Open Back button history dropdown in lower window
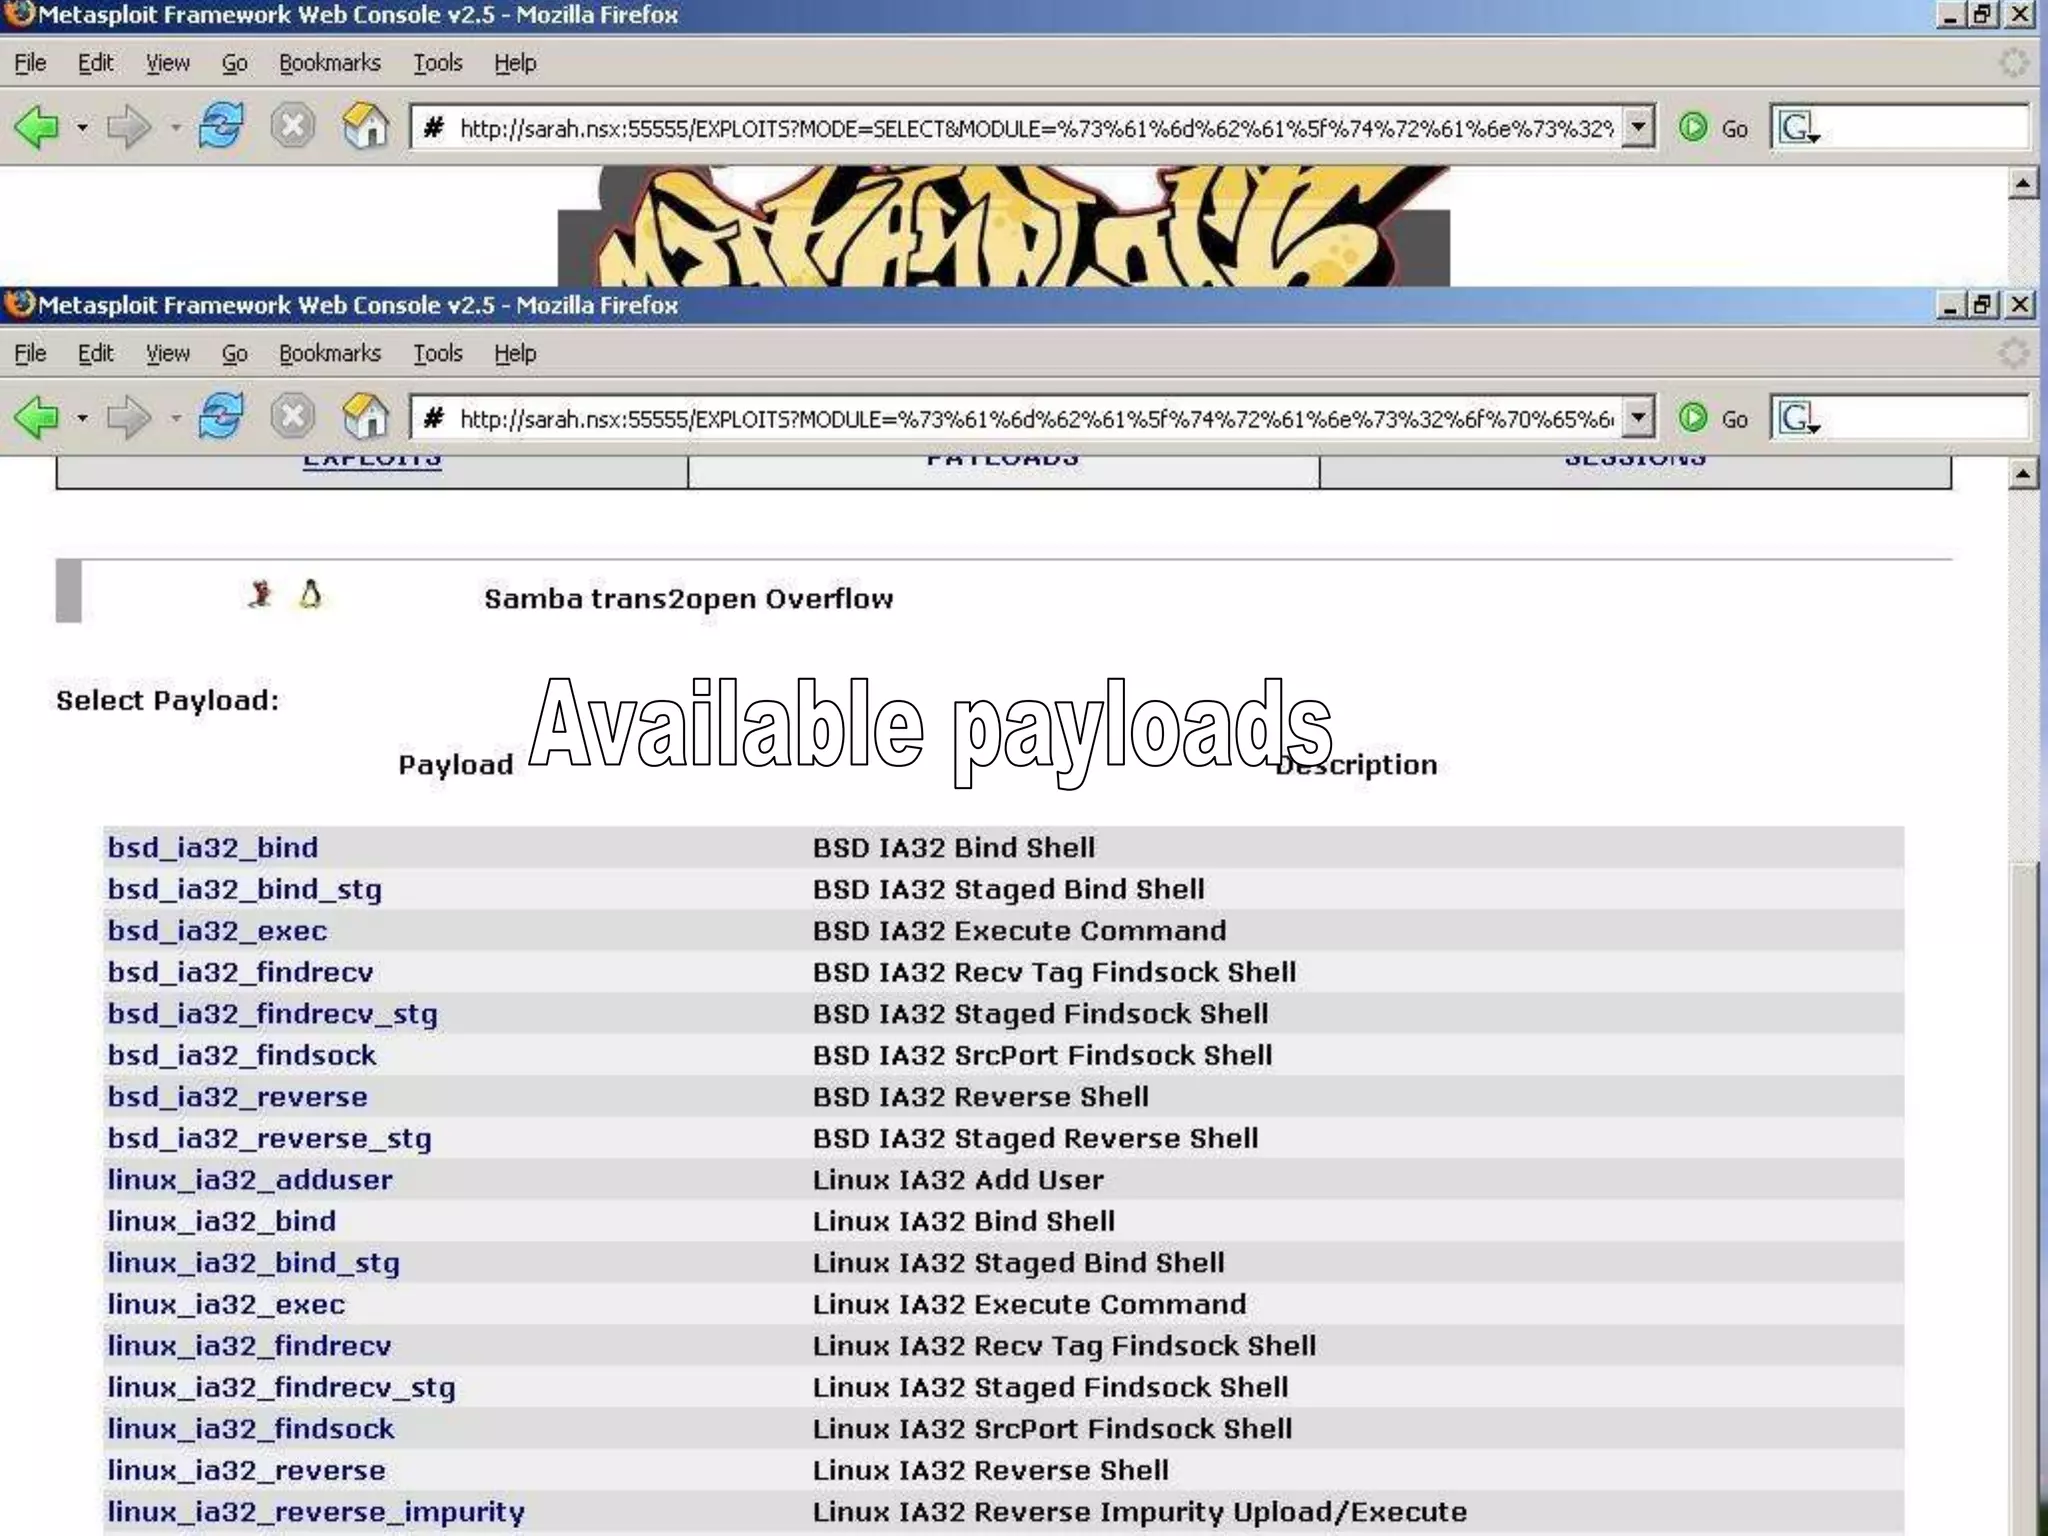Image resolution: width=2048 pixels, height=1536 pixels. 82,418
